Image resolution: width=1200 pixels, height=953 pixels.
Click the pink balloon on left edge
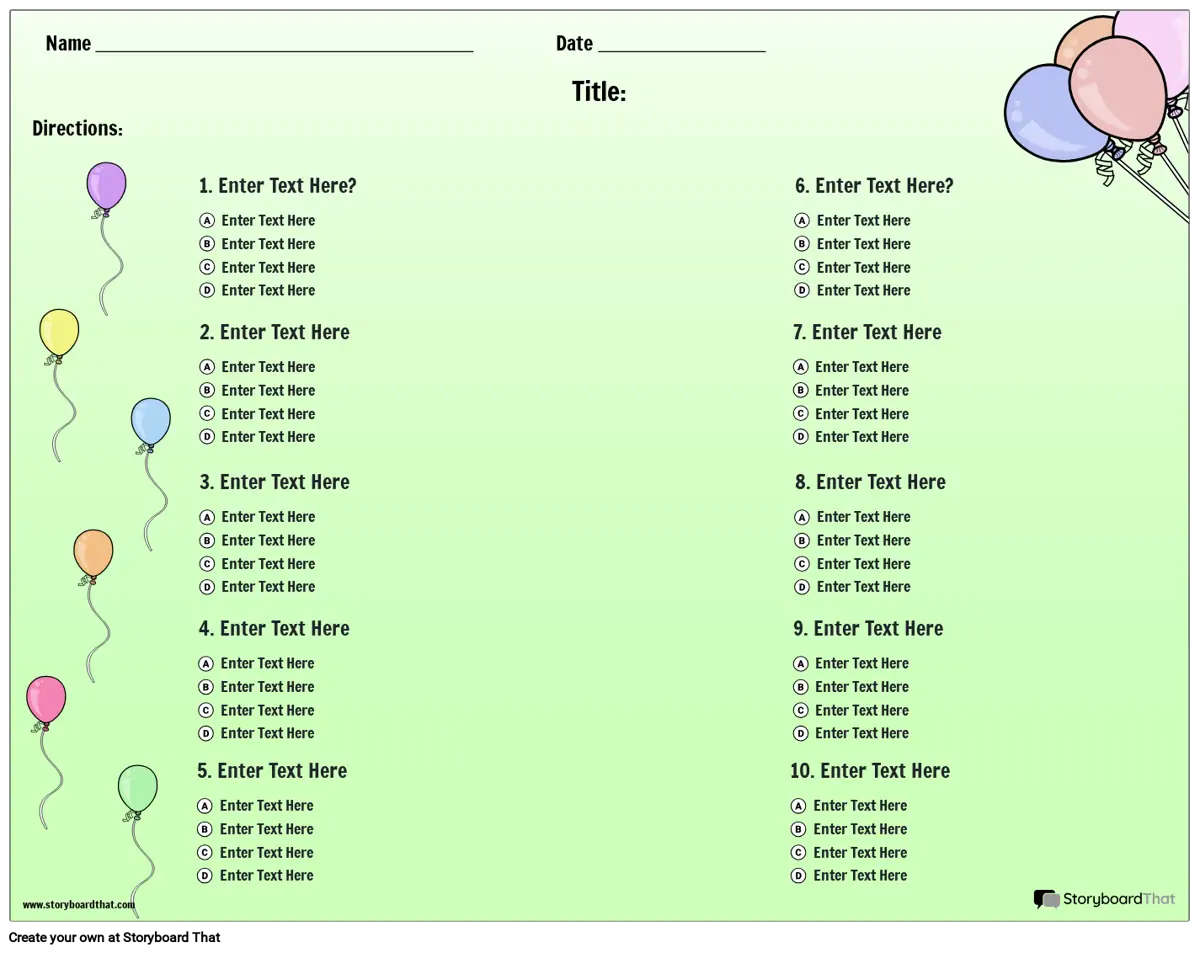click(x=46, y=699)
